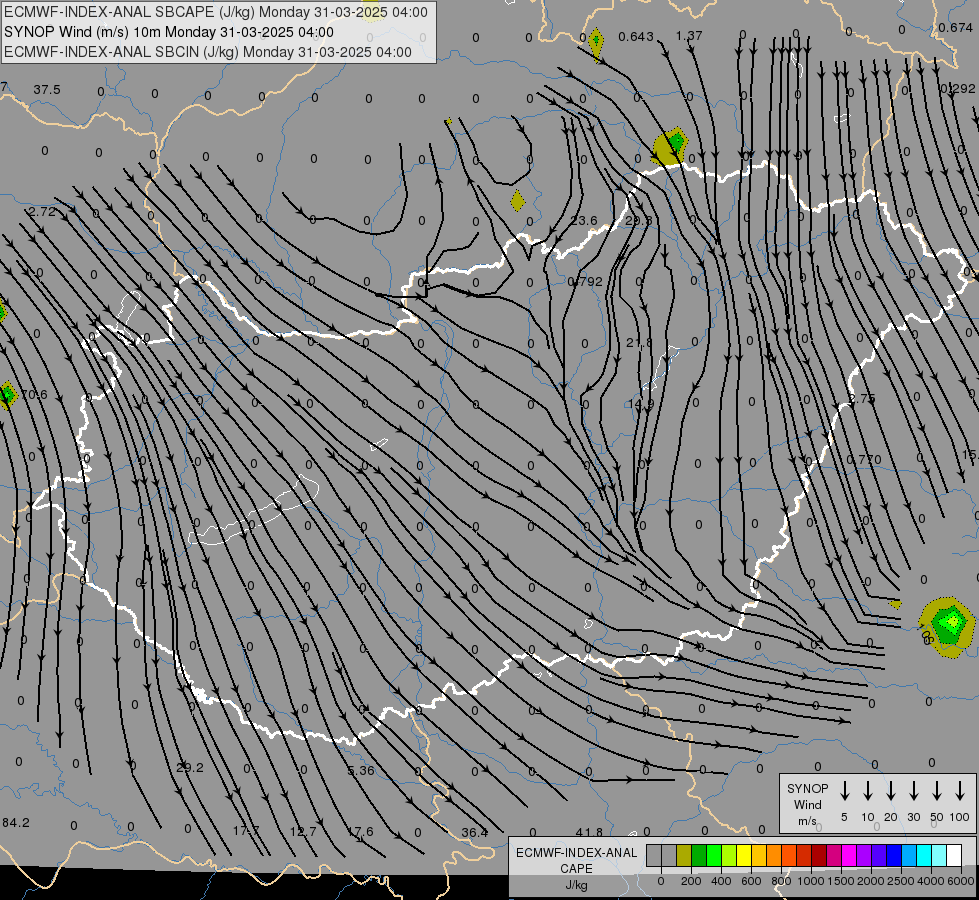Select the bright magenta swatch in CAPE legend
The height and width of the screenshot is (900, 979).
pos(849,856)
